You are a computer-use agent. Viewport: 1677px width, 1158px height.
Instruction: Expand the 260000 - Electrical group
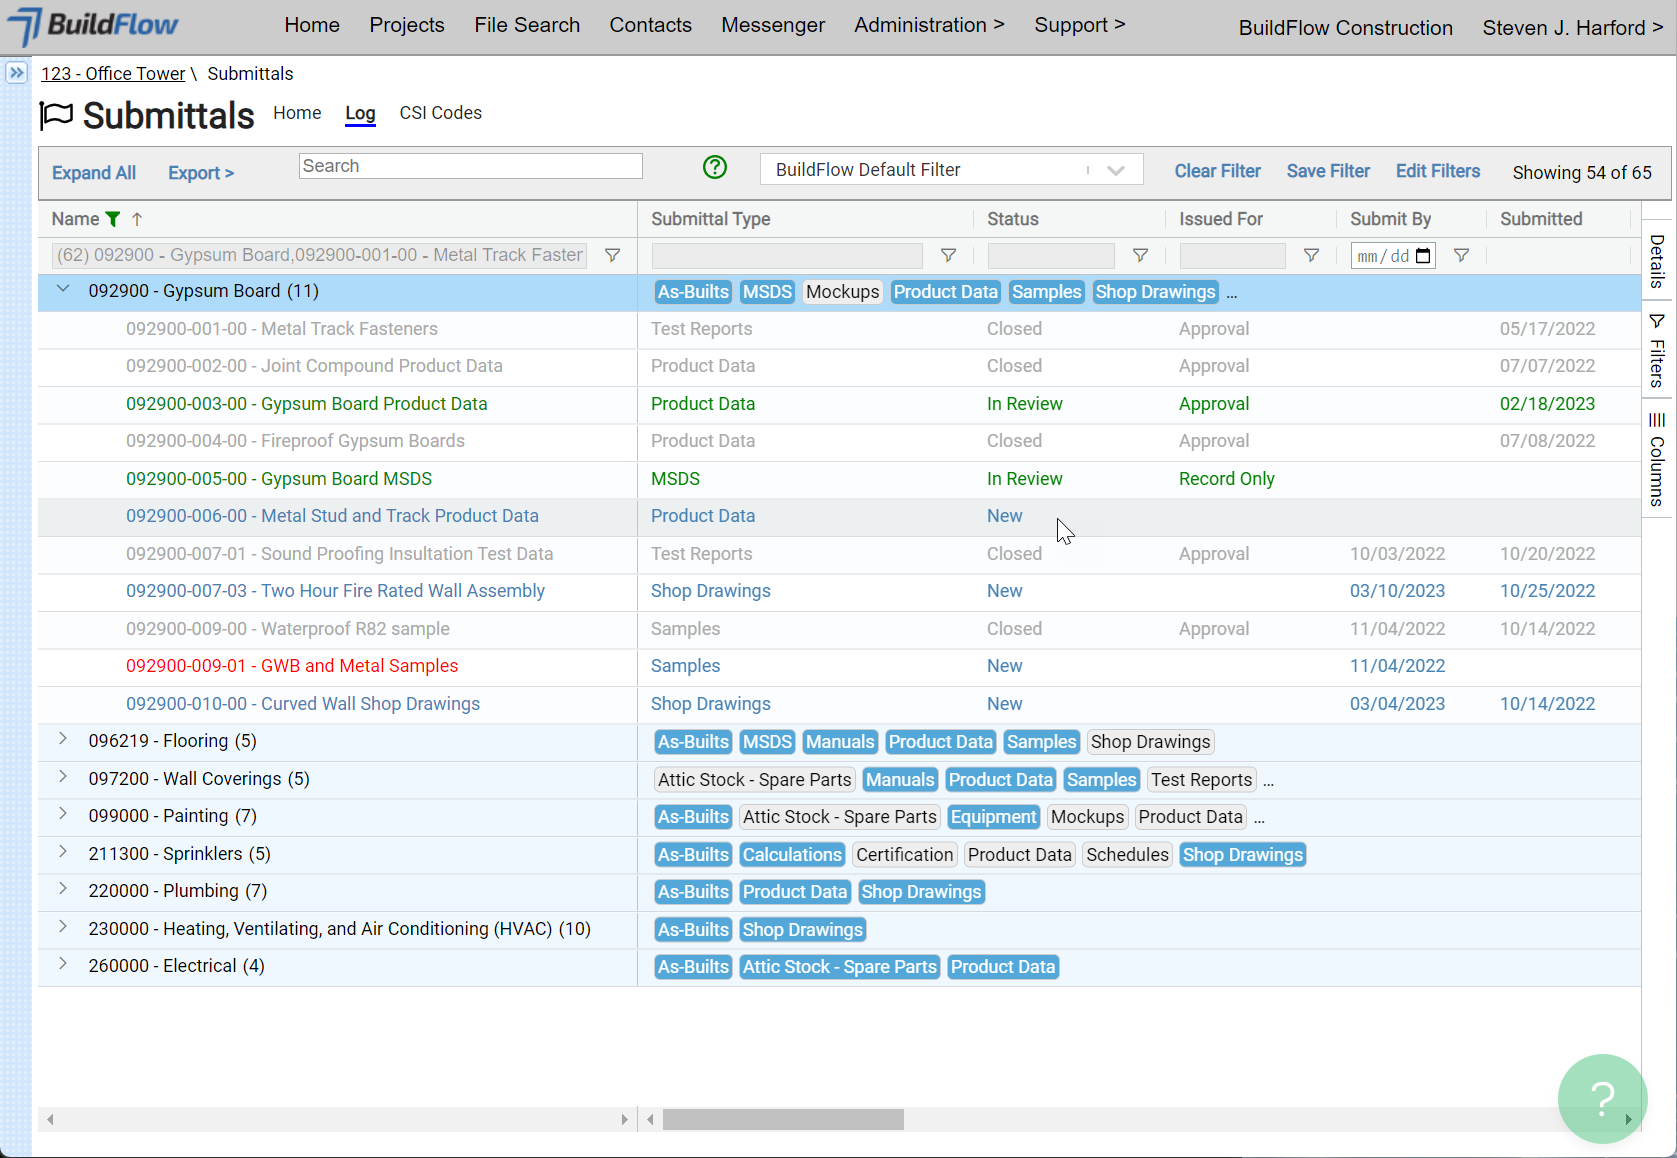[63, 964]
